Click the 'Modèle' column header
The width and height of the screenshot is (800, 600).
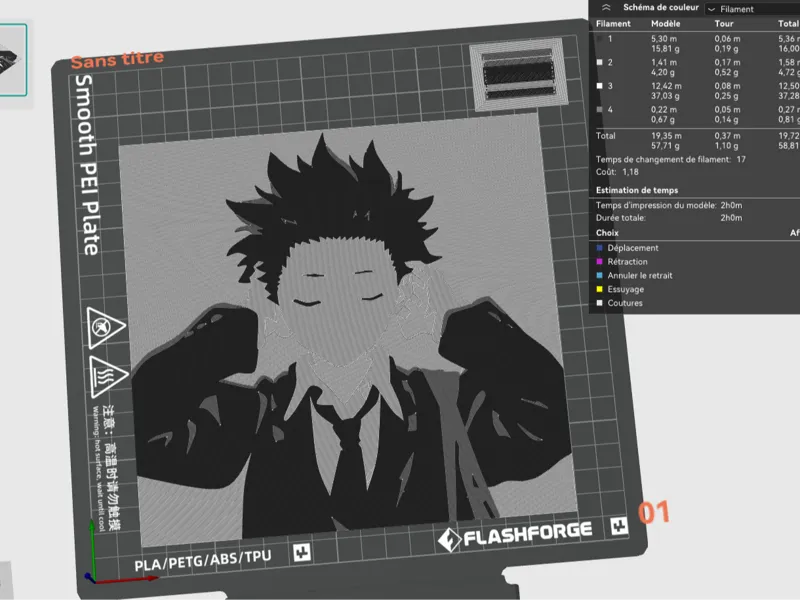coord(665,24)
